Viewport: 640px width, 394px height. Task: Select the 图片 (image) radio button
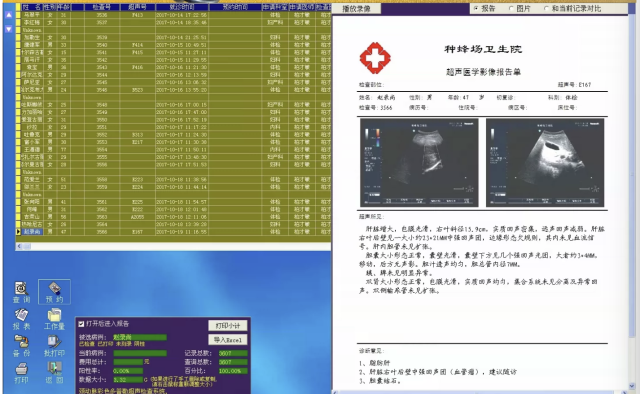(511, 8)
